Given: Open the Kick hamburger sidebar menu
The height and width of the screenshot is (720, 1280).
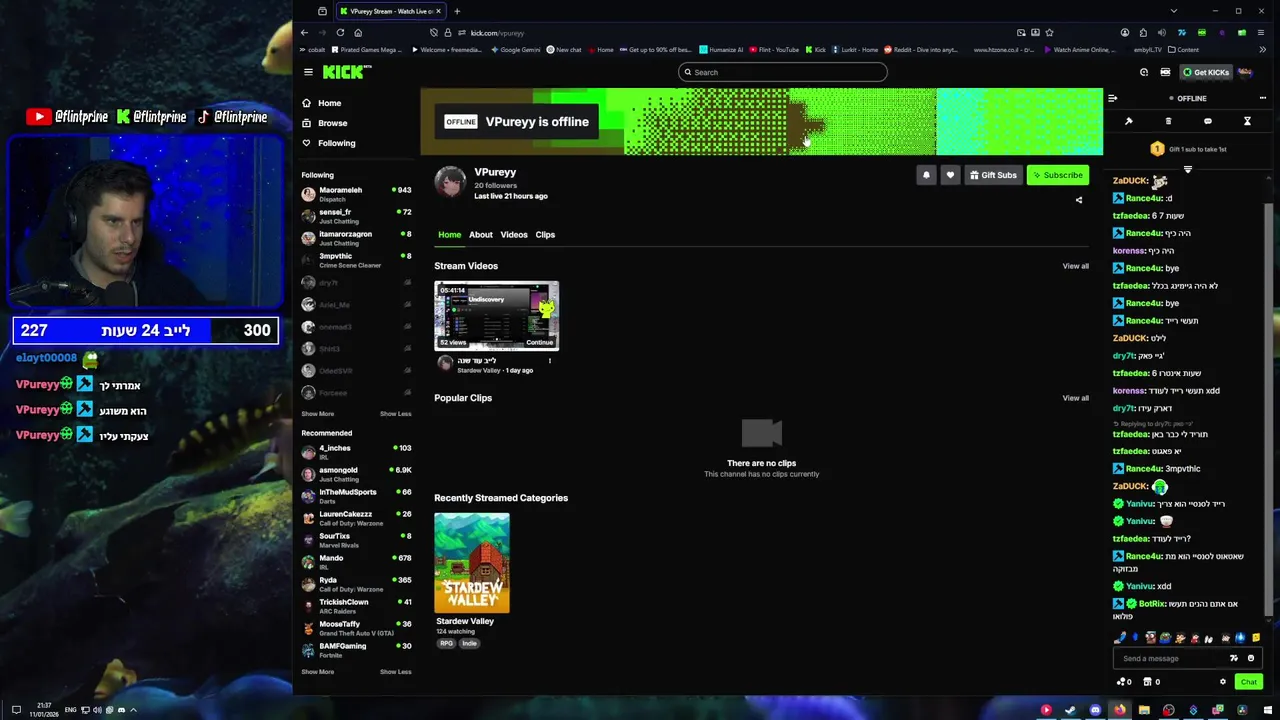Looking at the screenshot, I should [x=308, y=72].
